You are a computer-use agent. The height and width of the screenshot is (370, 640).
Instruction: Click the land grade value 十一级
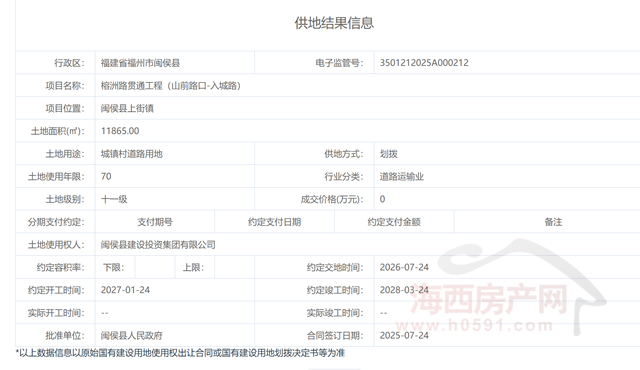114,199
